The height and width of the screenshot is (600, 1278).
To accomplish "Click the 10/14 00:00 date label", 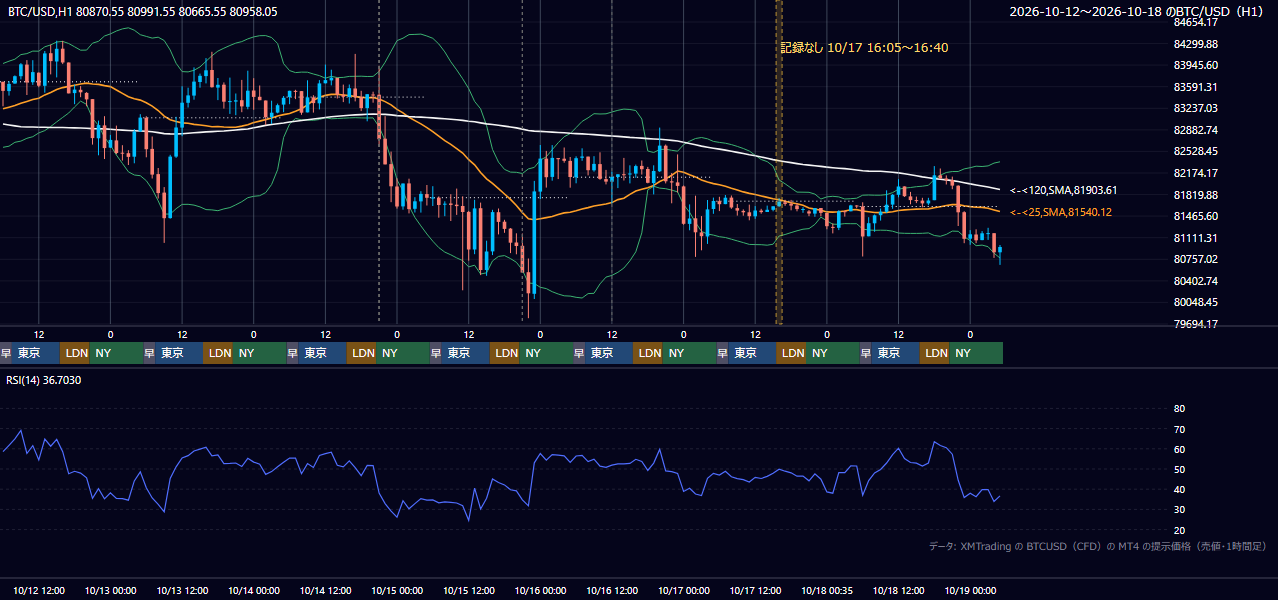I will pyautogui.click(x=254, y=591).
